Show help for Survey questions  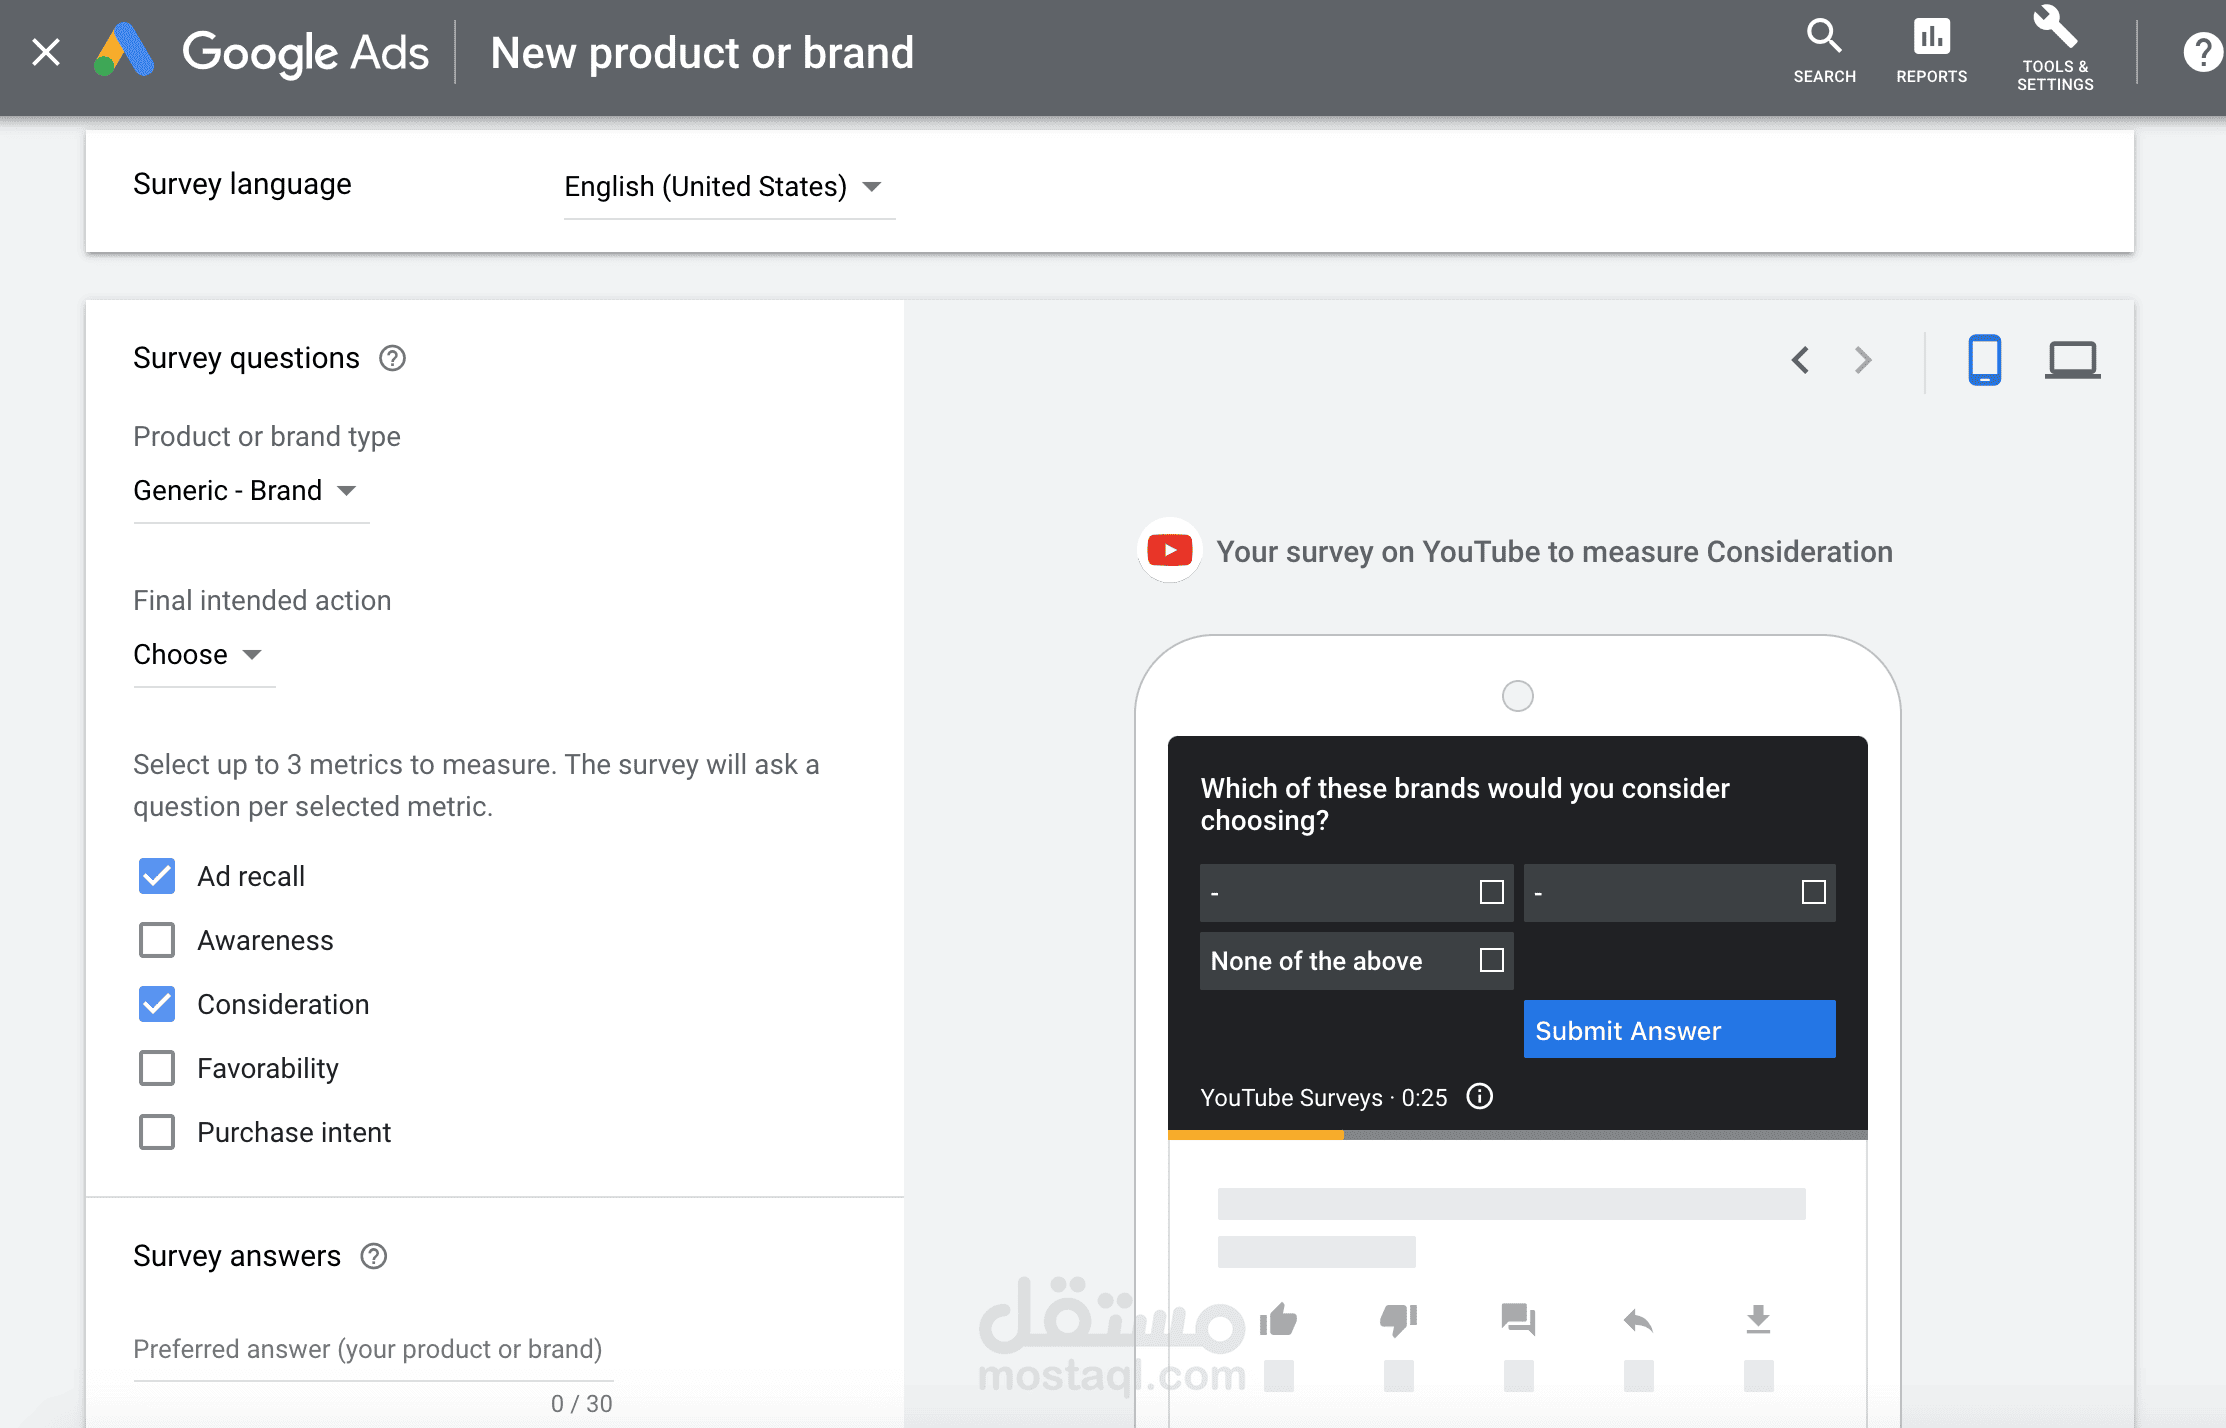tap(392, 358)
